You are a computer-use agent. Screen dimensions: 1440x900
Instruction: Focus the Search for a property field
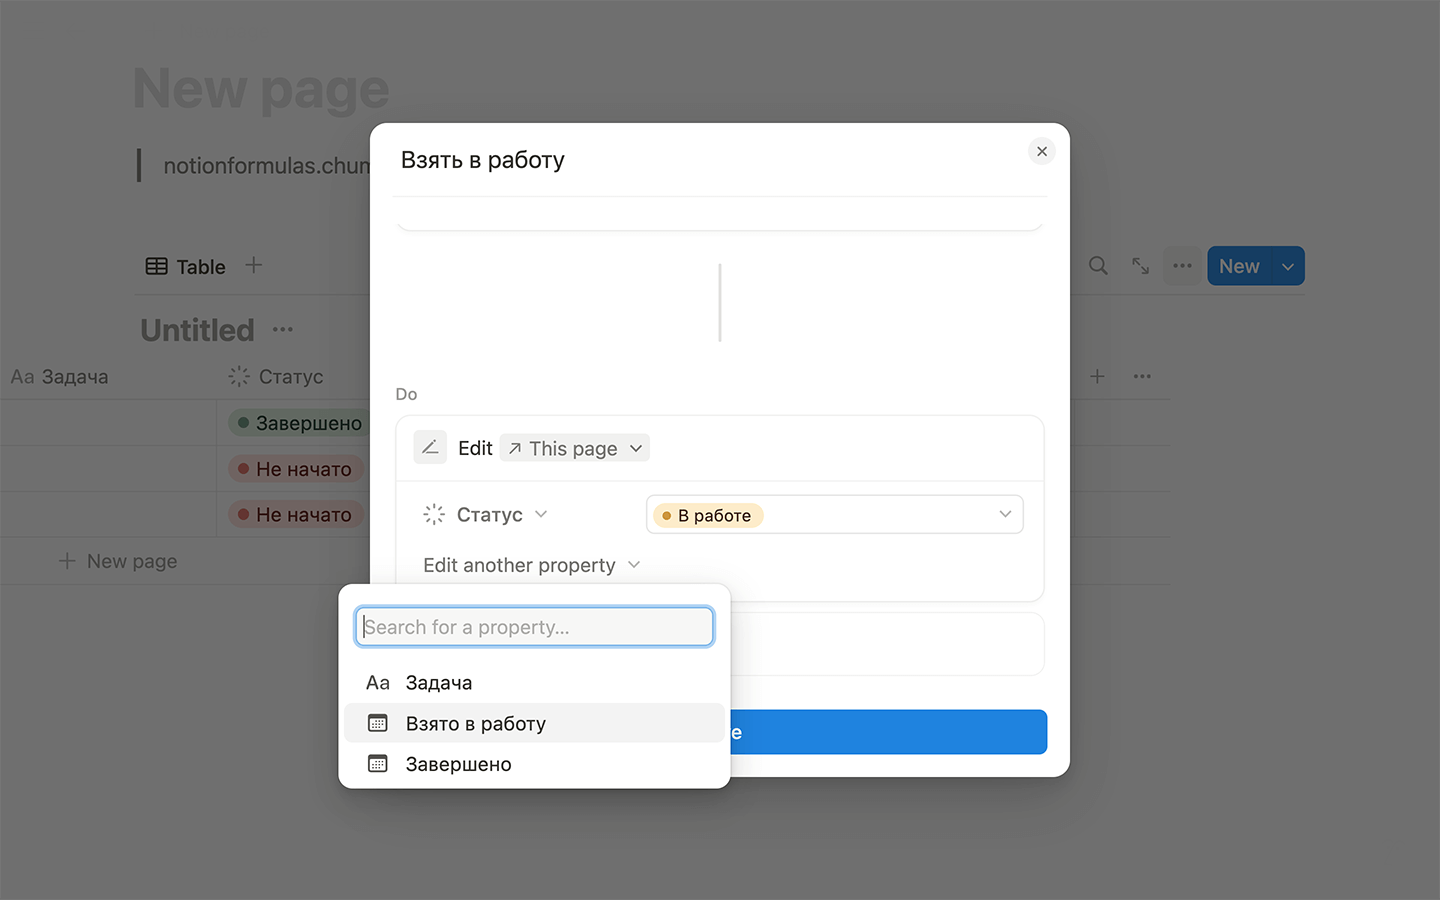click(534, 627)
